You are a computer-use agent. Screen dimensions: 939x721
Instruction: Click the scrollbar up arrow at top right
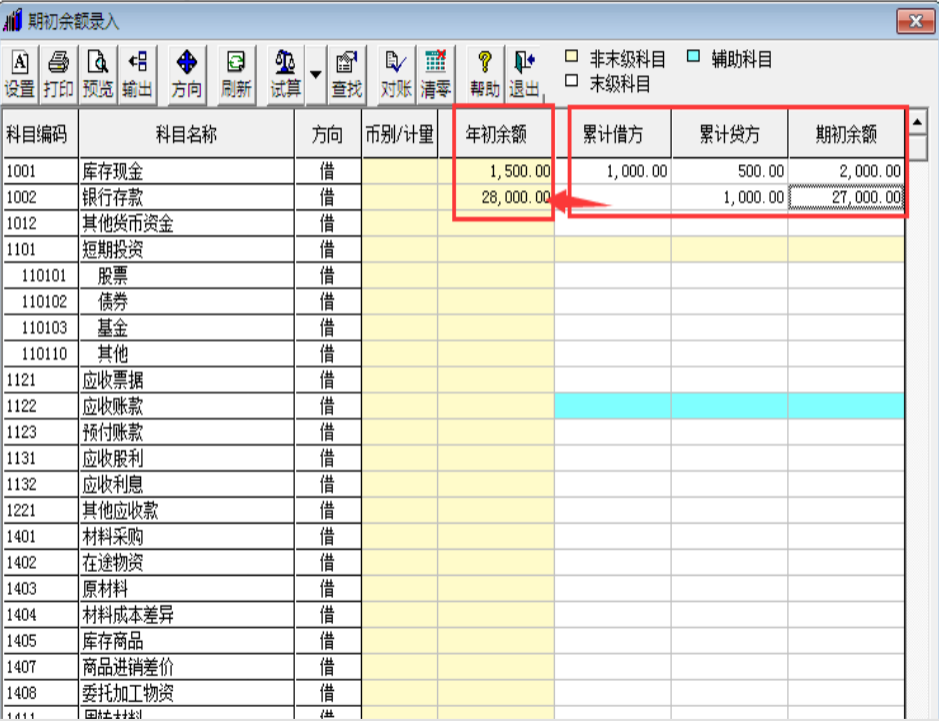[917, 122]
